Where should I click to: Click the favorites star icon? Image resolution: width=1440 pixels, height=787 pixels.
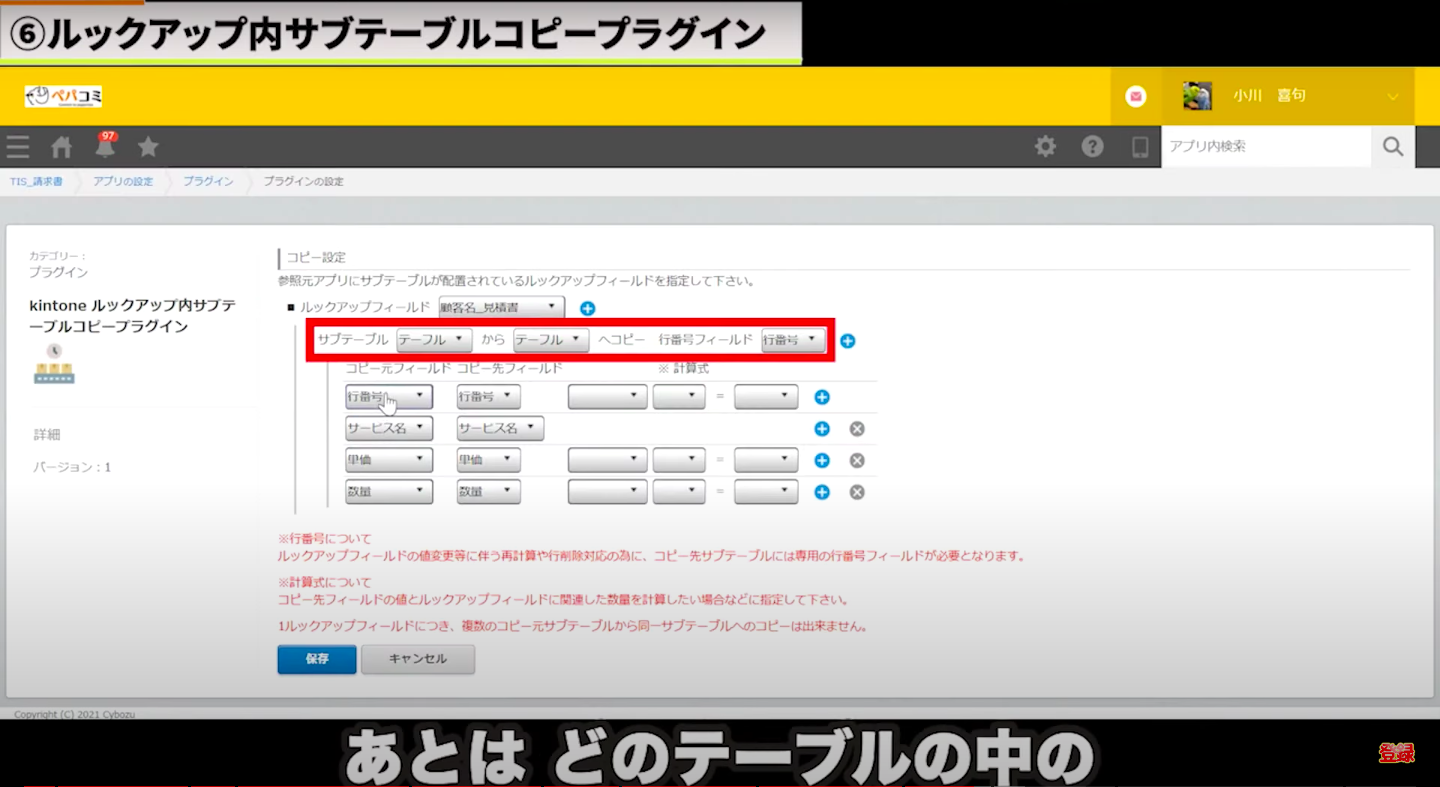(148, 147)
